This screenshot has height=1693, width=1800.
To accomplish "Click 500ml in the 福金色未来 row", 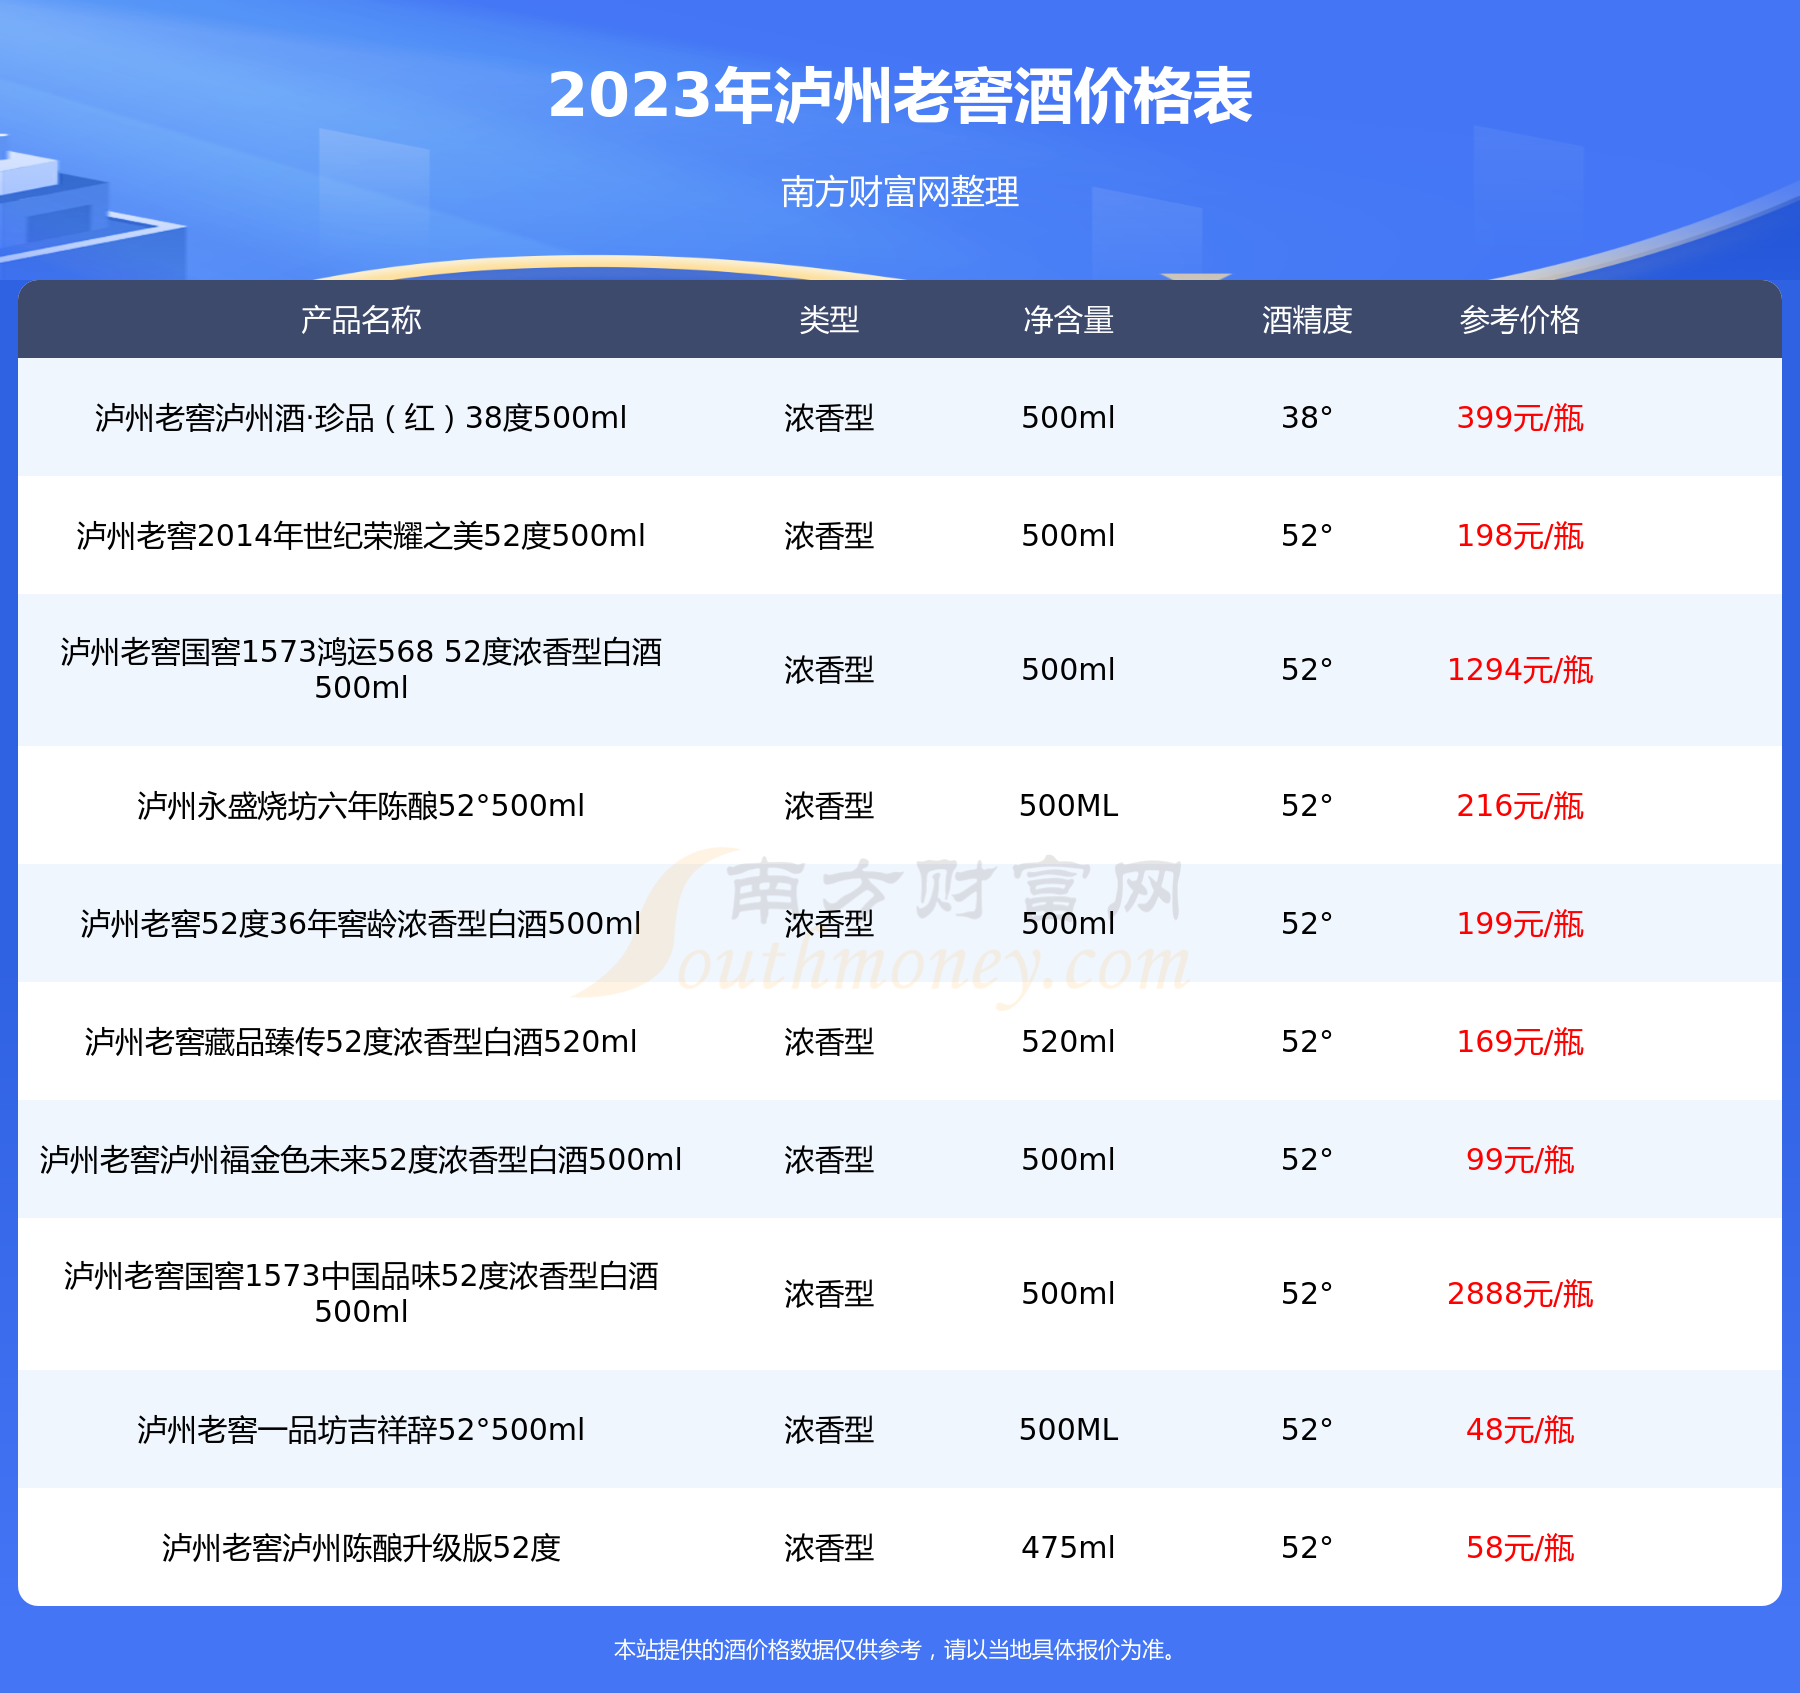I will (x=1068, y=1159).
